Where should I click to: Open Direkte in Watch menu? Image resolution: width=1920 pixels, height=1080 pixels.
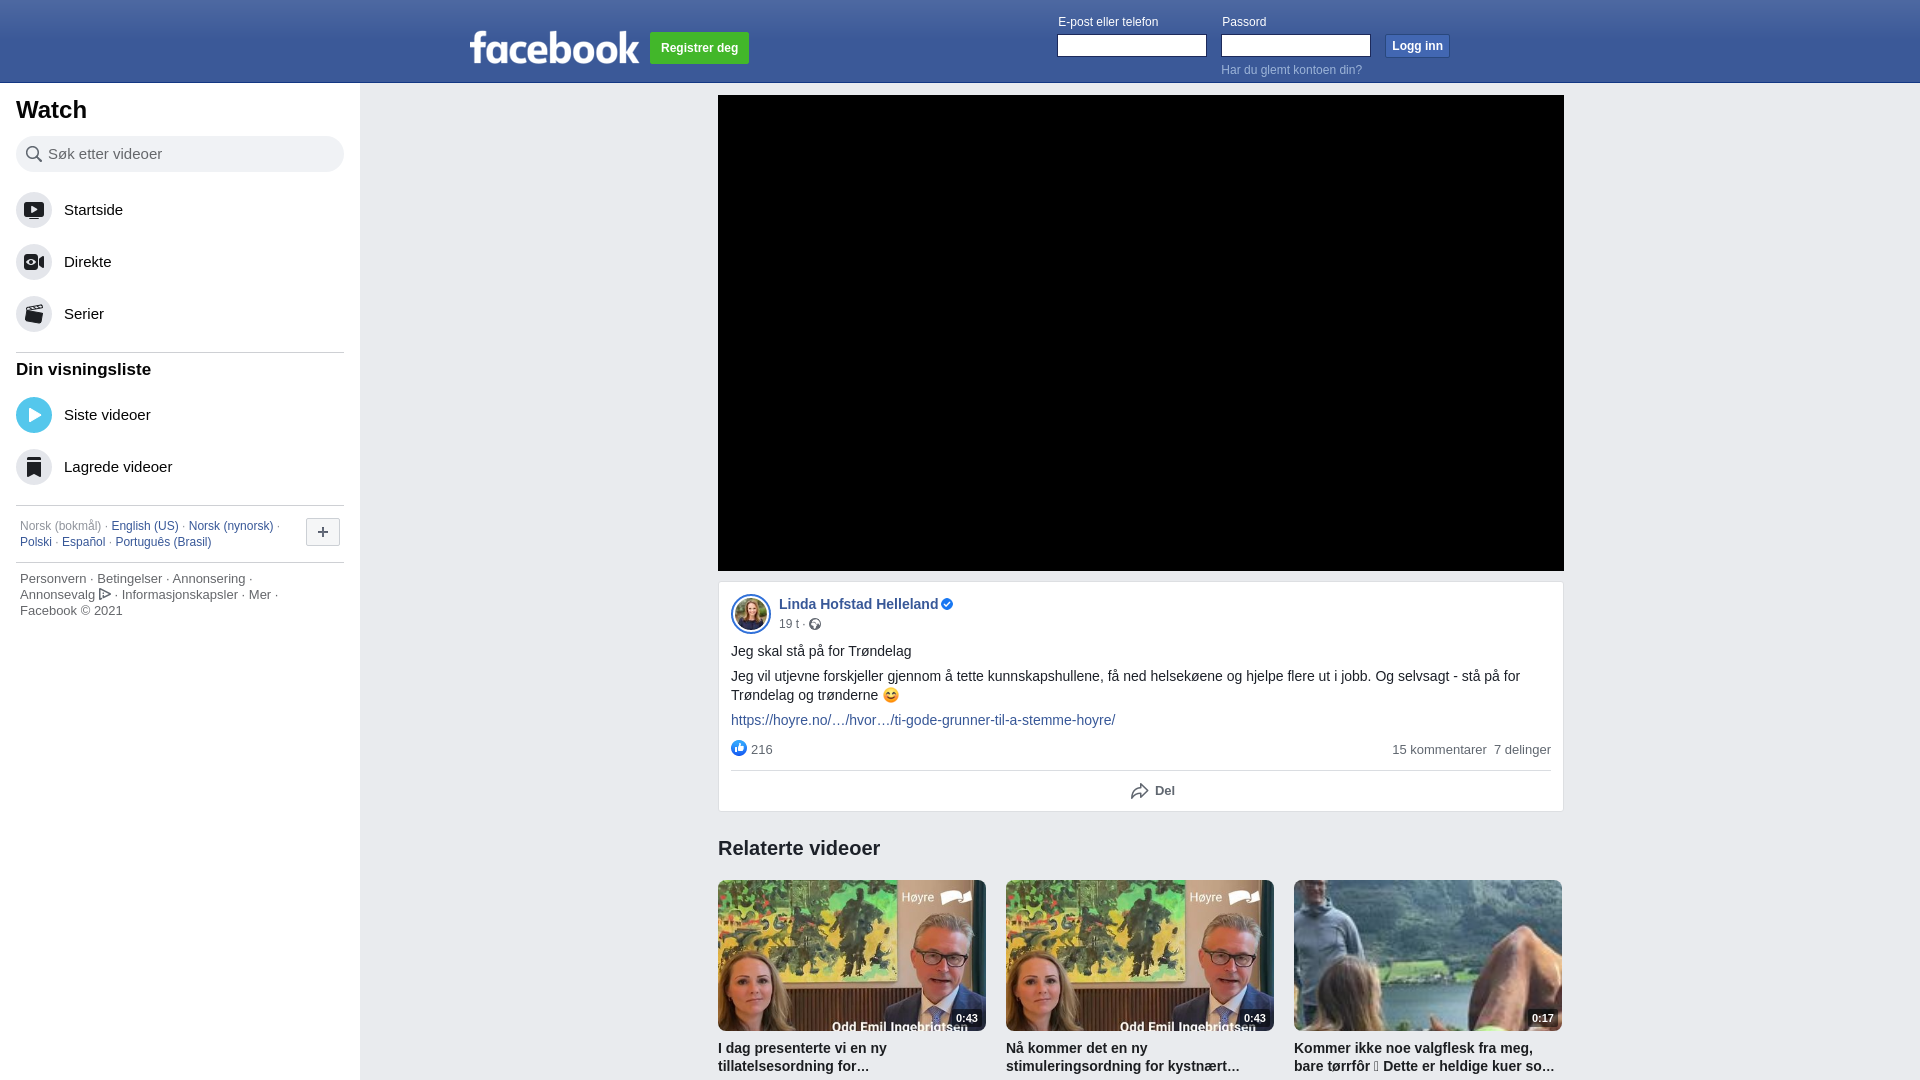click(x=180, y=262)
